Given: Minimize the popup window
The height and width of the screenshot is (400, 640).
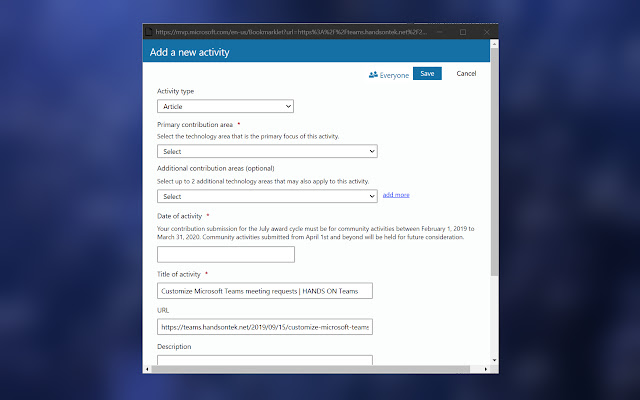Looking at the screenshot, I should click(x=439, y=32).
